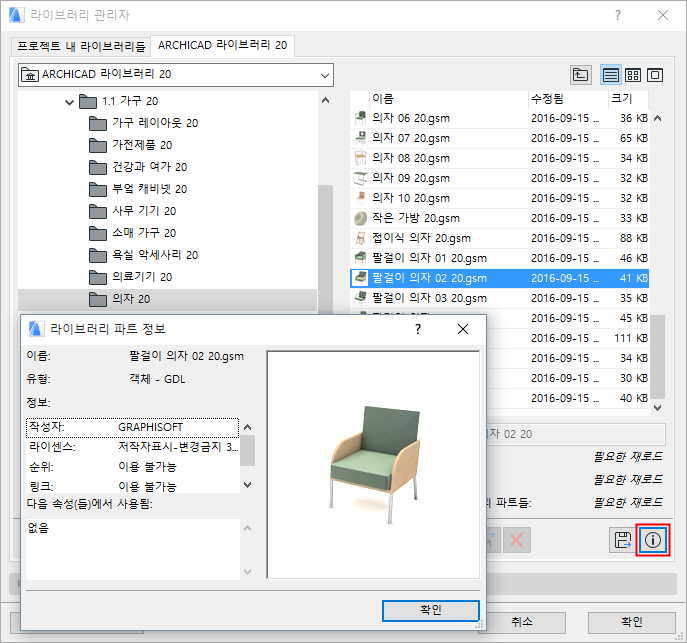Select file 의자 07 20.gsm
The width and height of the screenshot is (687, 643).
pyautogui.click(x=499, y=138)
